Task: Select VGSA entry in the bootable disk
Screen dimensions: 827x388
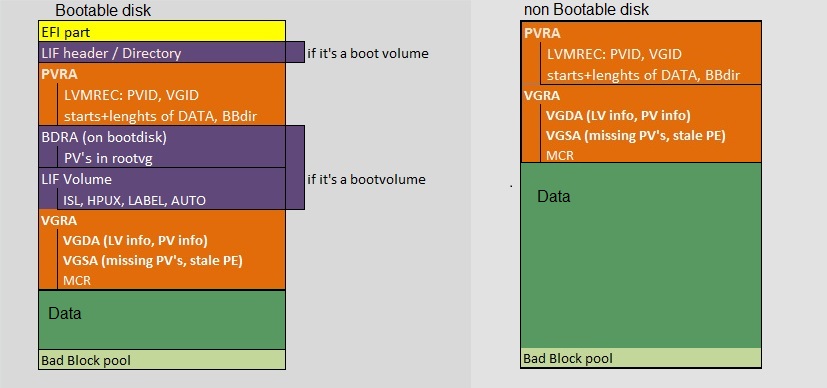Action: click(x=152, y=260)
